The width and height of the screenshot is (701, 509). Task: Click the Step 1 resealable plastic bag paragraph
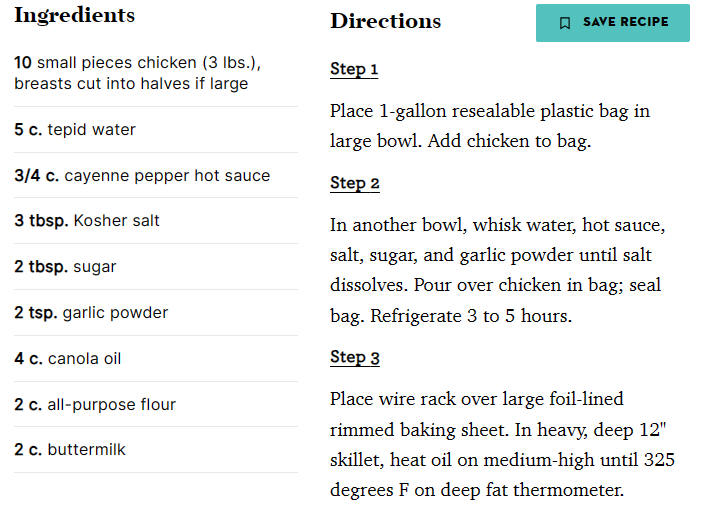click(x=490, y=126)
